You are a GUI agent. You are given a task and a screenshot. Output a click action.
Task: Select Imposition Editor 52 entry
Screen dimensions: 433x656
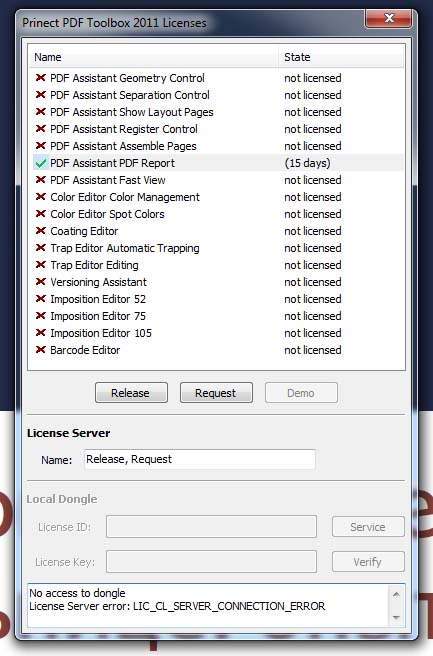point(218,299)
